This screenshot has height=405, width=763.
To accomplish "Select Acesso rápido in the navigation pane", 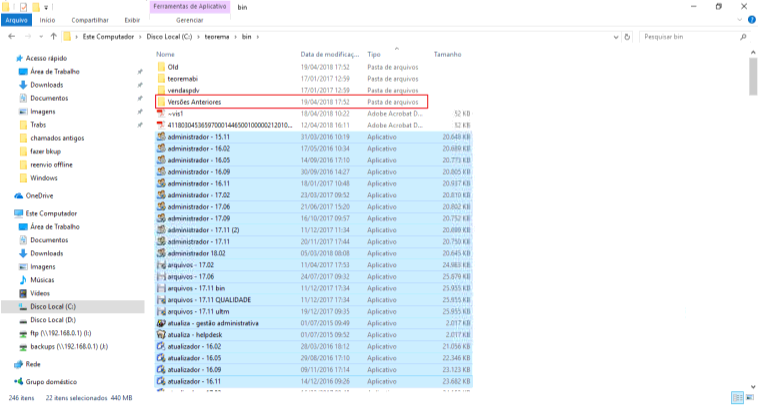I will coord(46,58).
